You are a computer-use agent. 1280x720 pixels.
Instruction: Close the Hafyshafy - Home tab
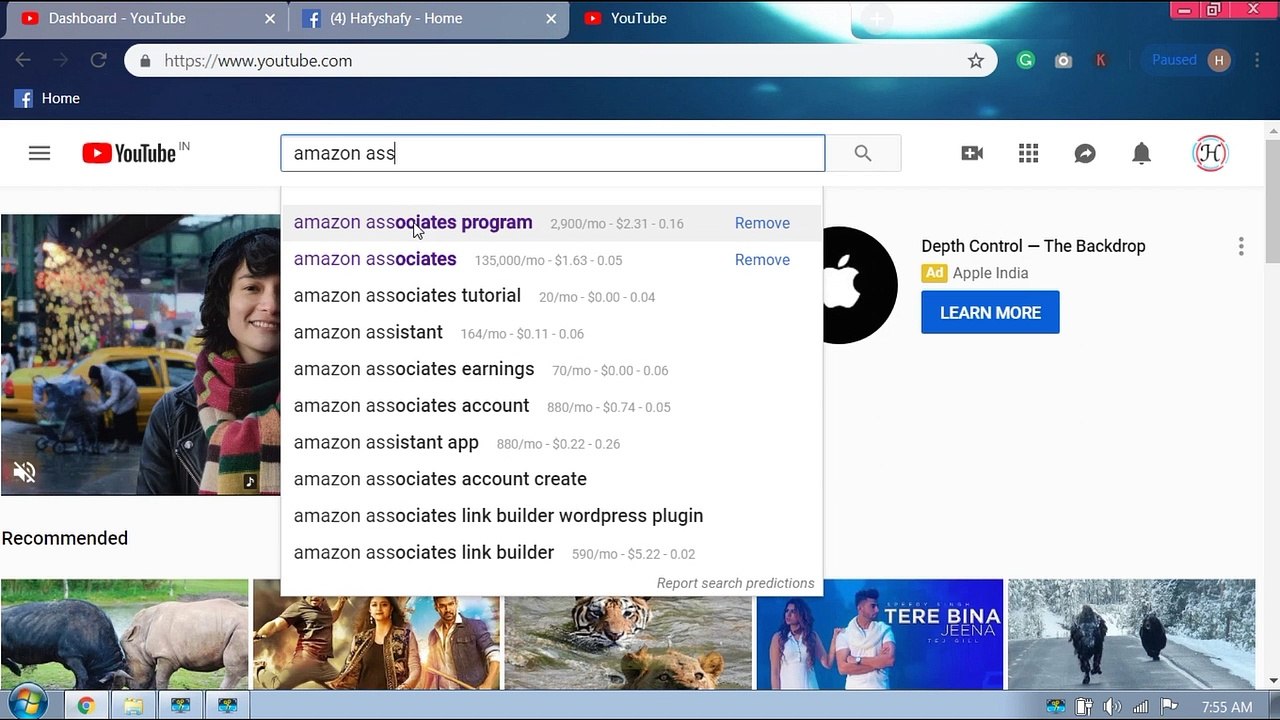pos(551,18)
